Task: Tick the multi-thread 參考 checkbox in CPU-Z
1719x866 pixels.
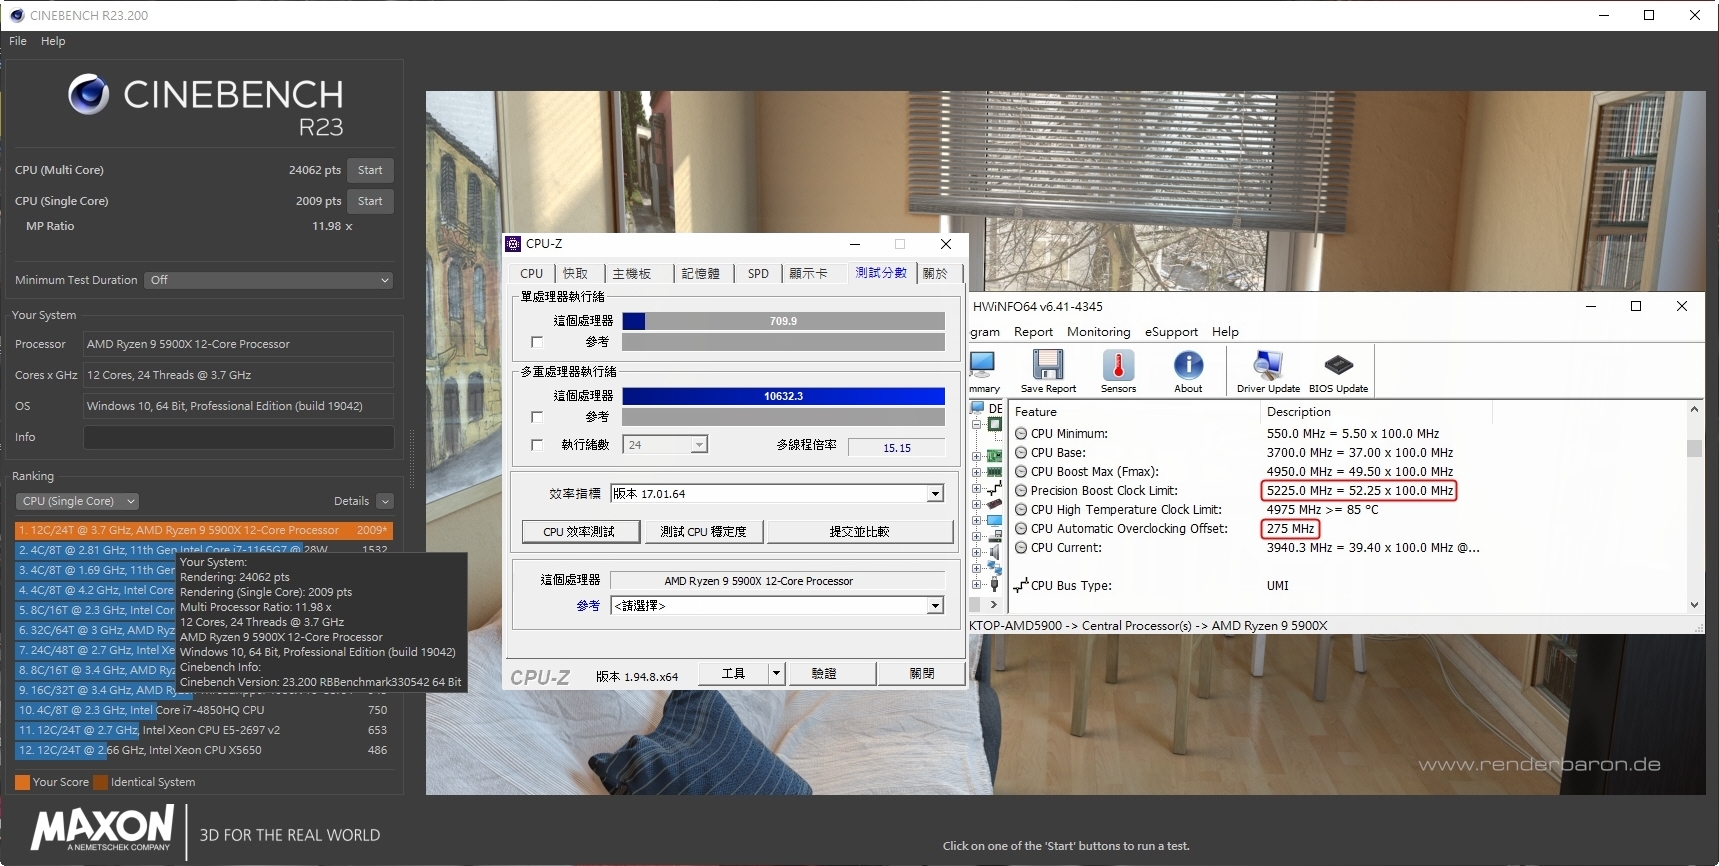Action: pos(537,417)
